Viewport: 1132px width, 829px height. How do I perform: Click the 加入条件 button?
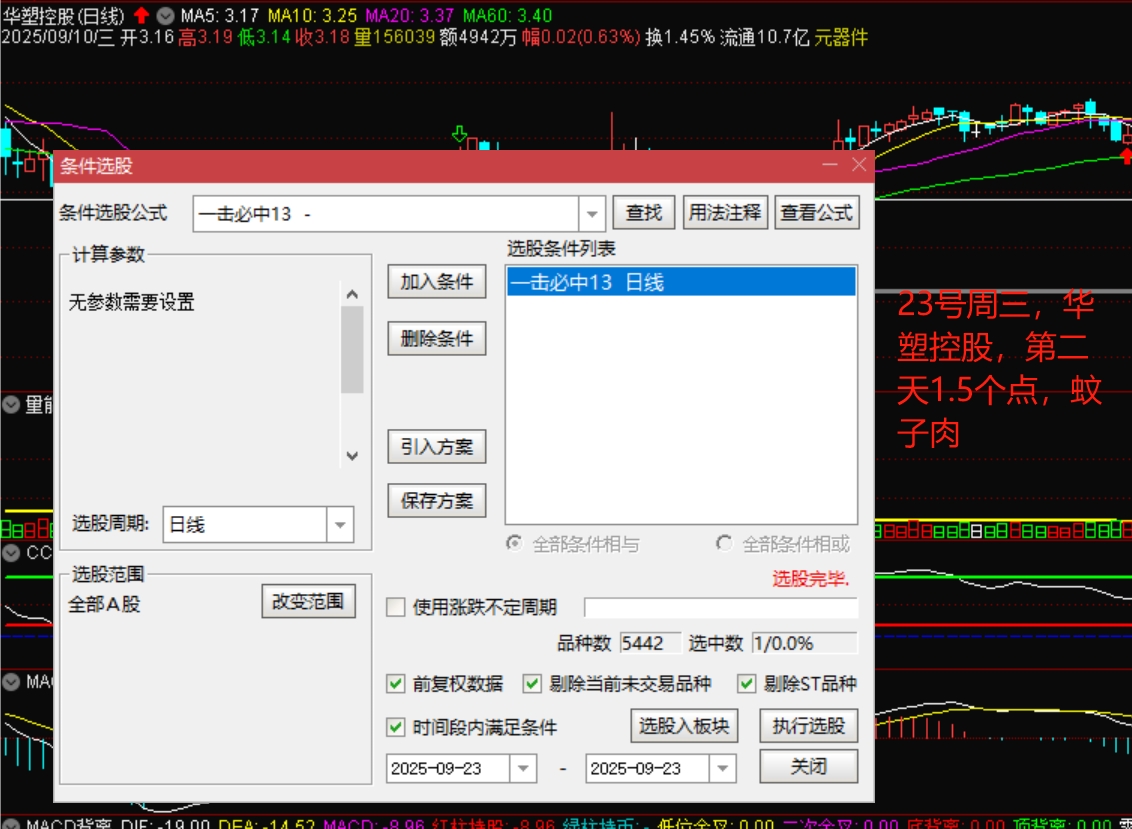pos(437,282)
